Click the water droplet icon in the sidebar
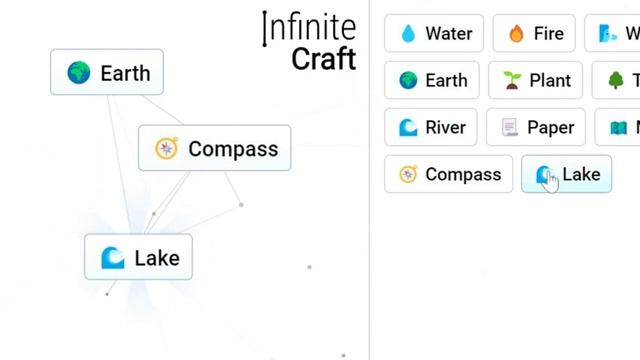 (x=408, y=33)
